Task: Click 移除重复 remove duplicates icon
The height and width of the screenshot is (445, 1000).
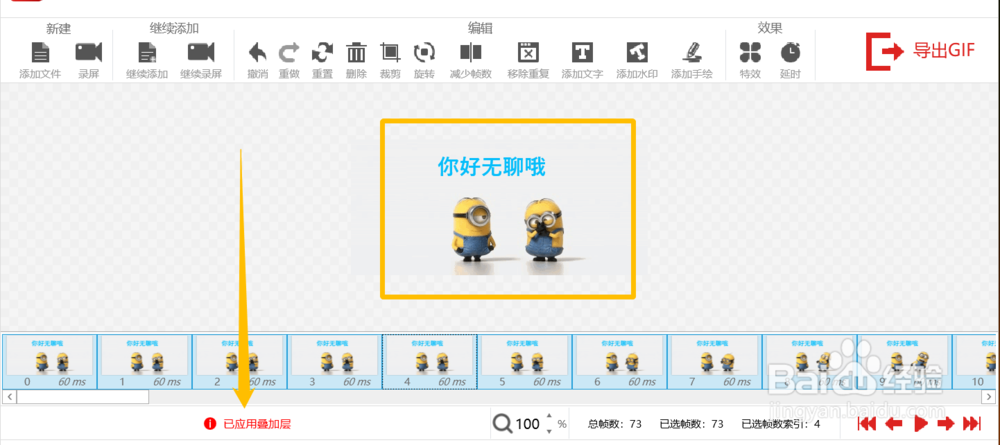Action: point(529,52)
